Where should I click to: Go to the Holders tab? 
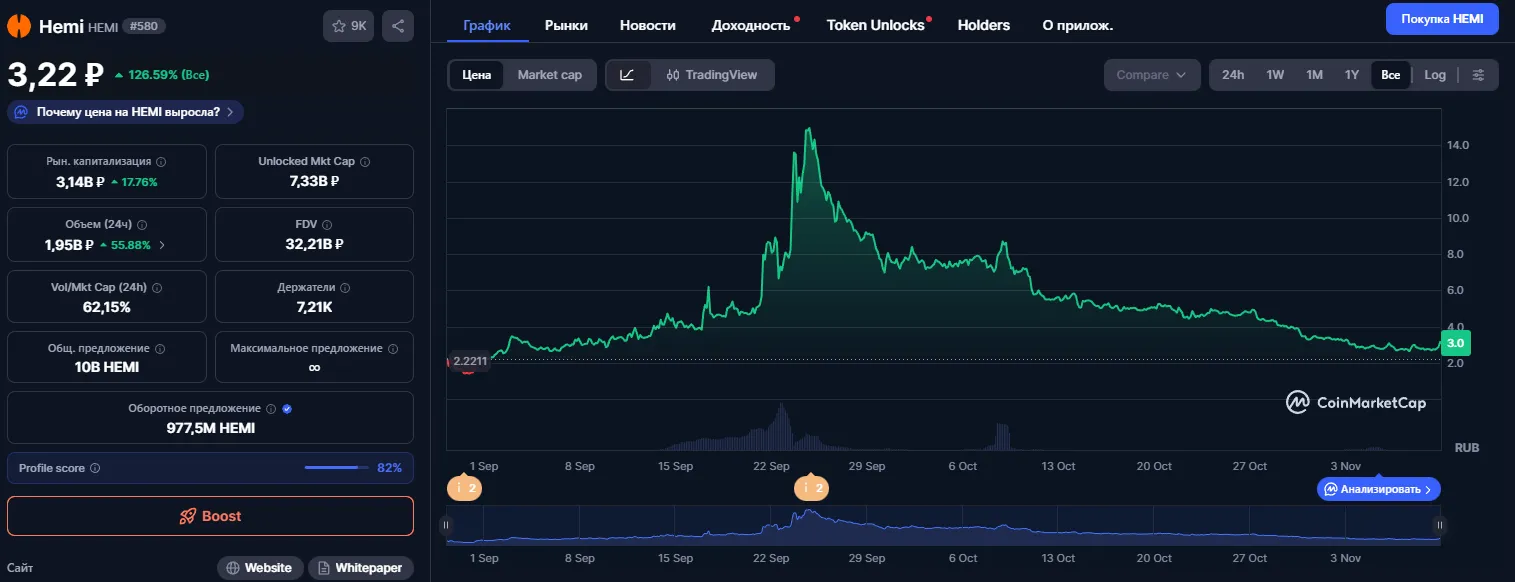coord(984,25)
